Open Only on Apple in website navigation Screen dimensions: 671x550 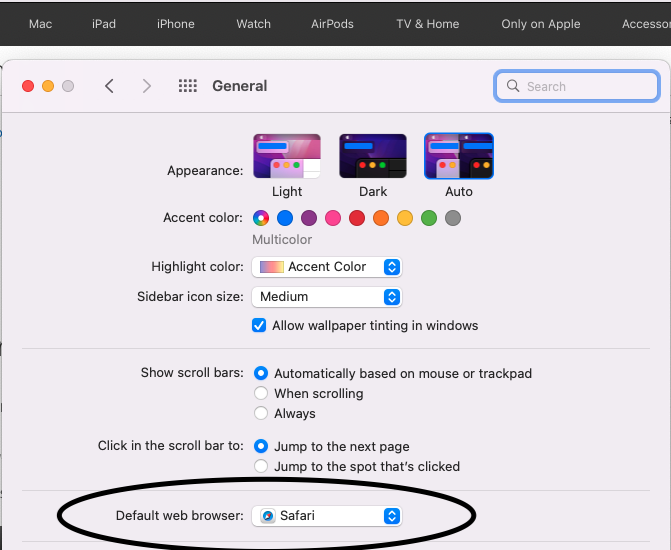541,24
